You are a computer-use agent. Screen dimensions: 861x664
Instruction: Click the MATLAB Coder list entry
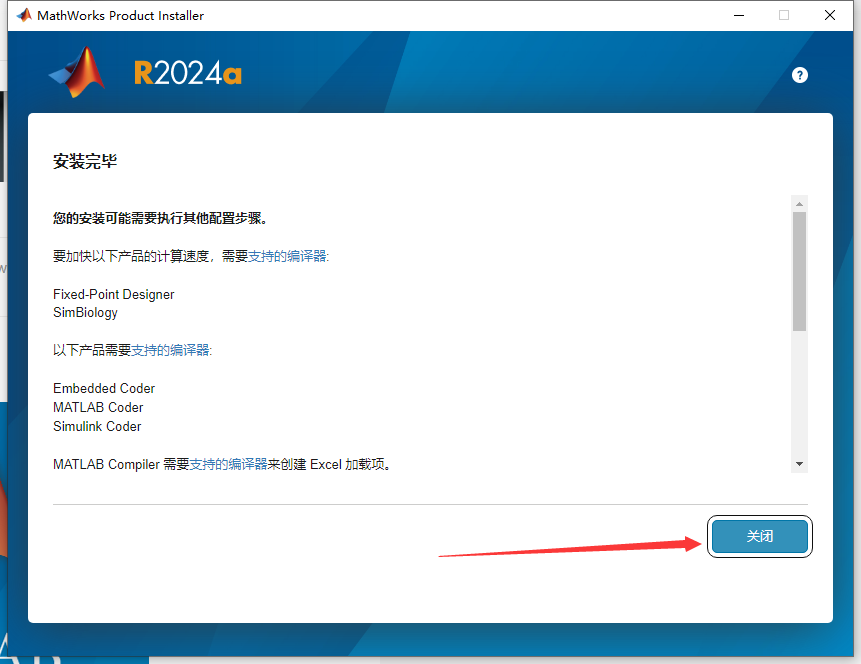click(x=97, y=407)
